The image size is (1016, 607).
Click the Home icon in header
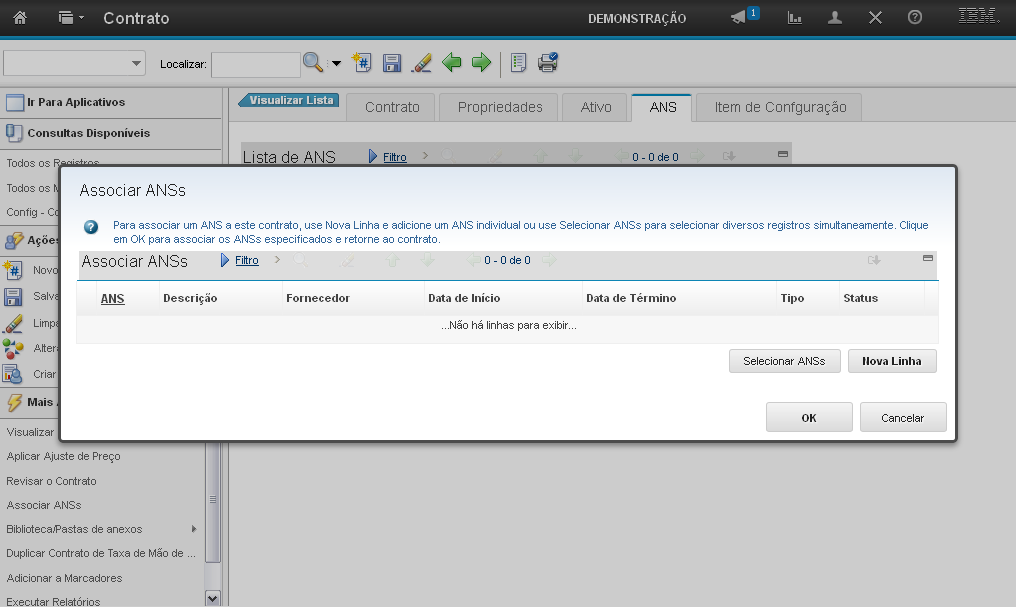coord(20,18)
